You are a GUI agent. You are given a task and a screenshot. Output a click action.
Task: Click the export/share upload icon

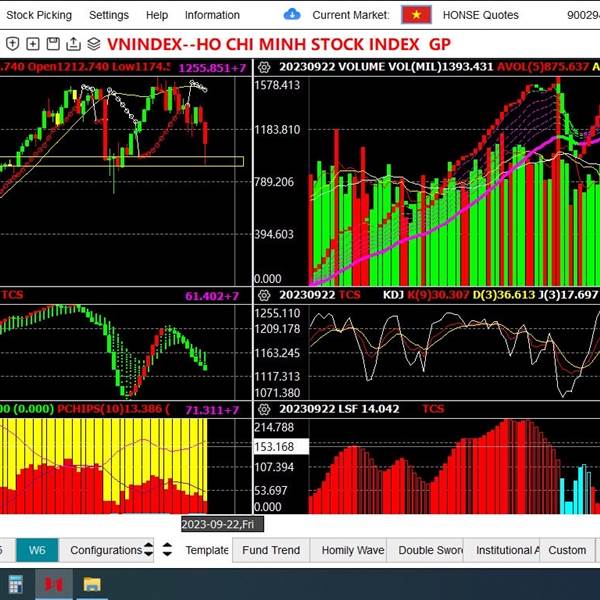pos(73,44)
